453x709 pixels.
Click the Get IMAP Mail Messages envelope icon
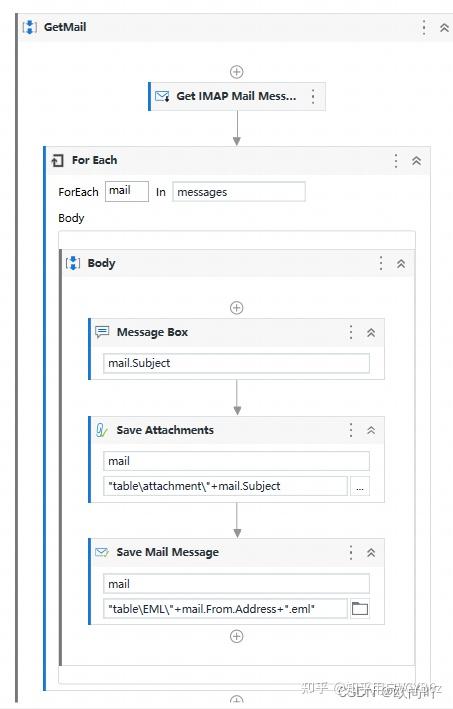162,96
